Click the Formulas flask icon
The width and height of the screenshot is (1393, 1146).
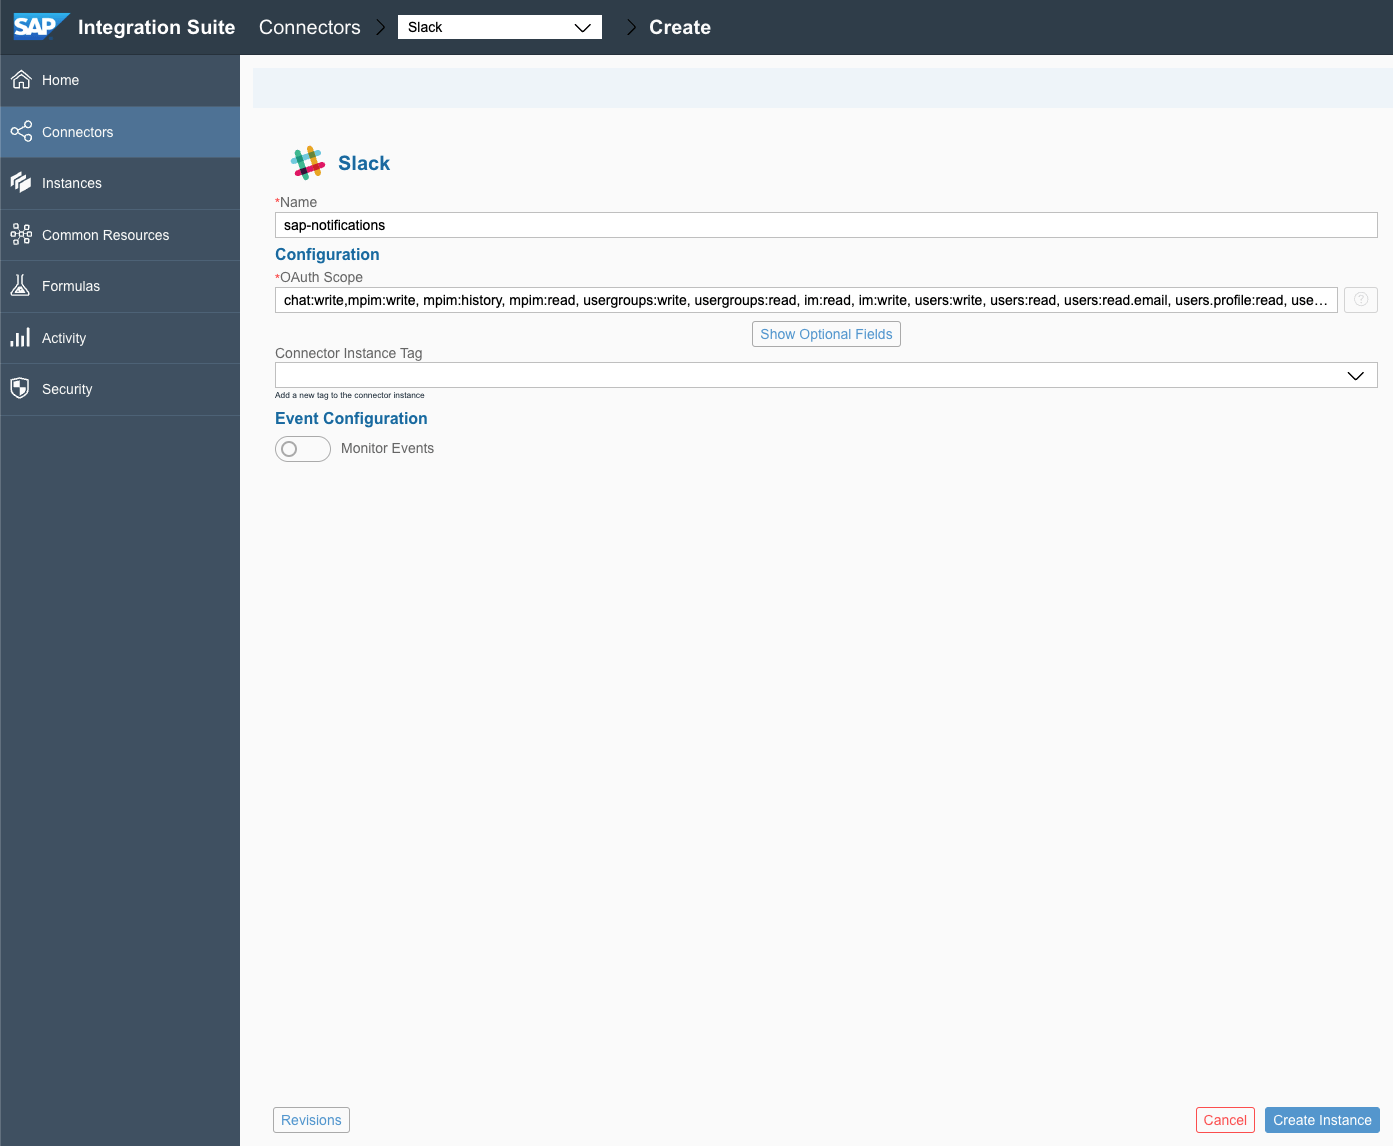point(20,286)
